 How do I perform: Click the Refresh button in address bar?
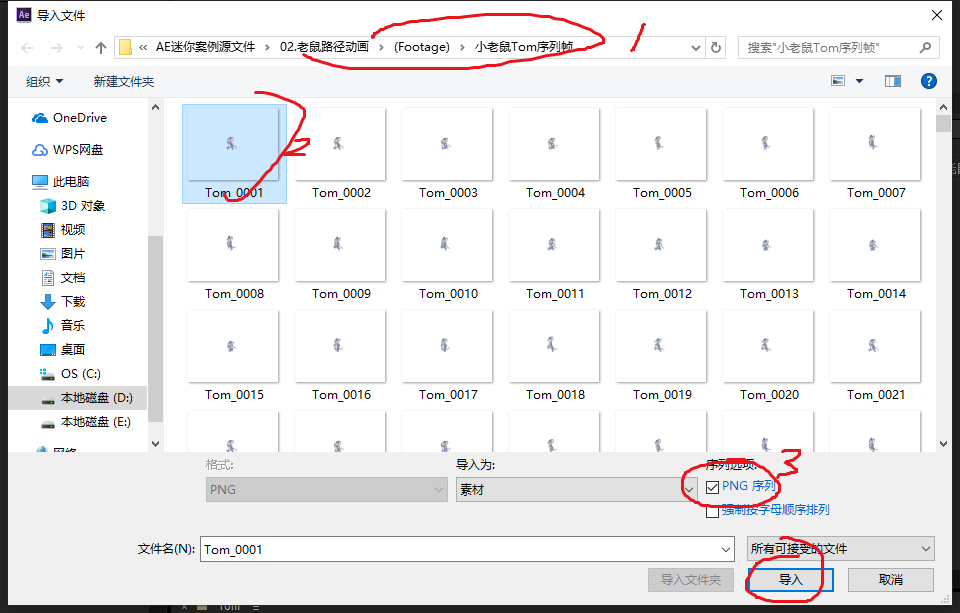(x=716, y=47)
